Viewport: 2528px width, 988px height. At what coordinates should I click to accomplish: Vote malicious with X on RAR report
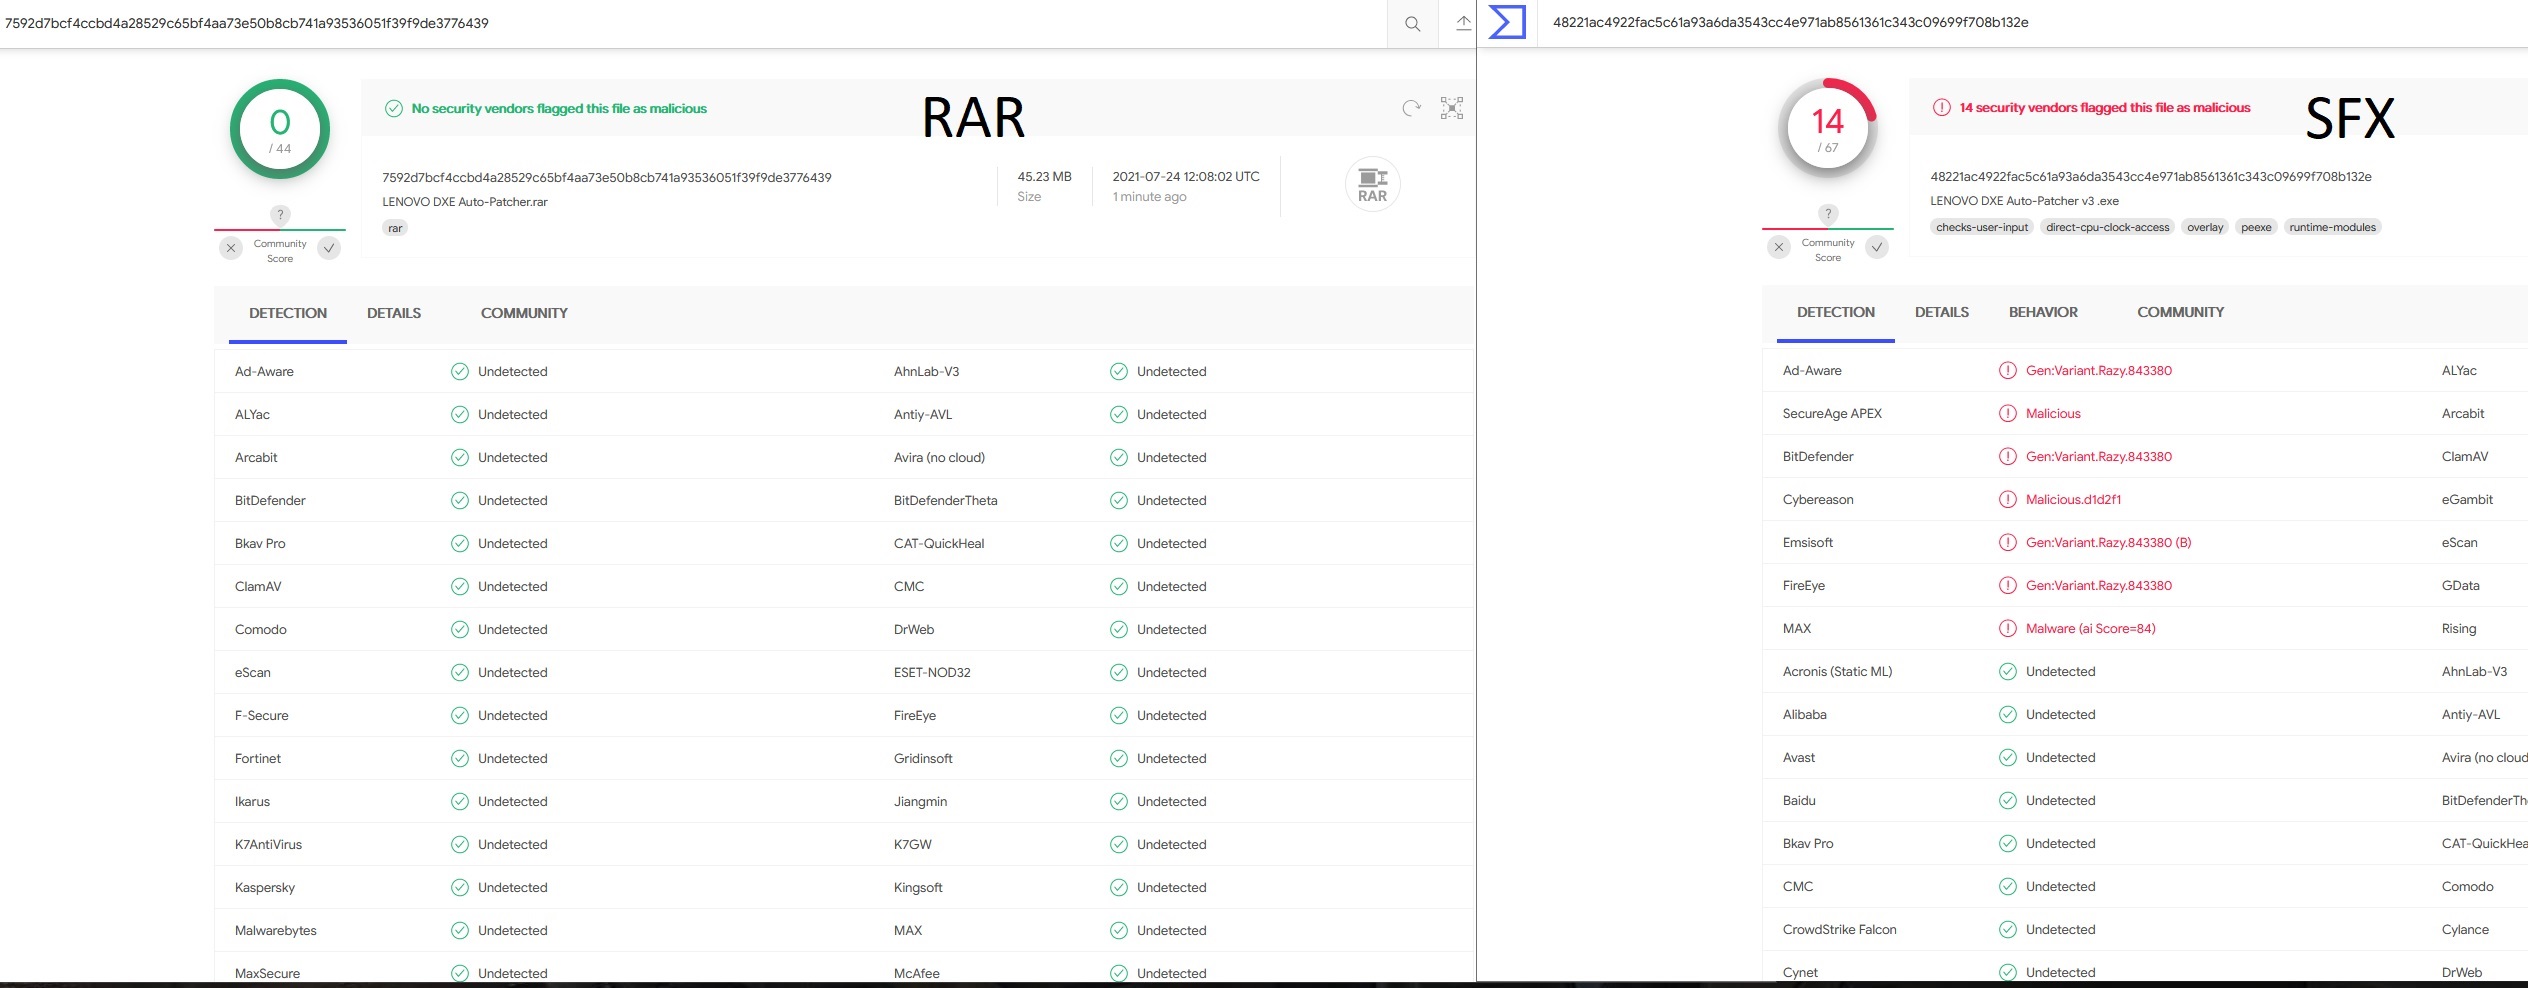pos(231,248)
